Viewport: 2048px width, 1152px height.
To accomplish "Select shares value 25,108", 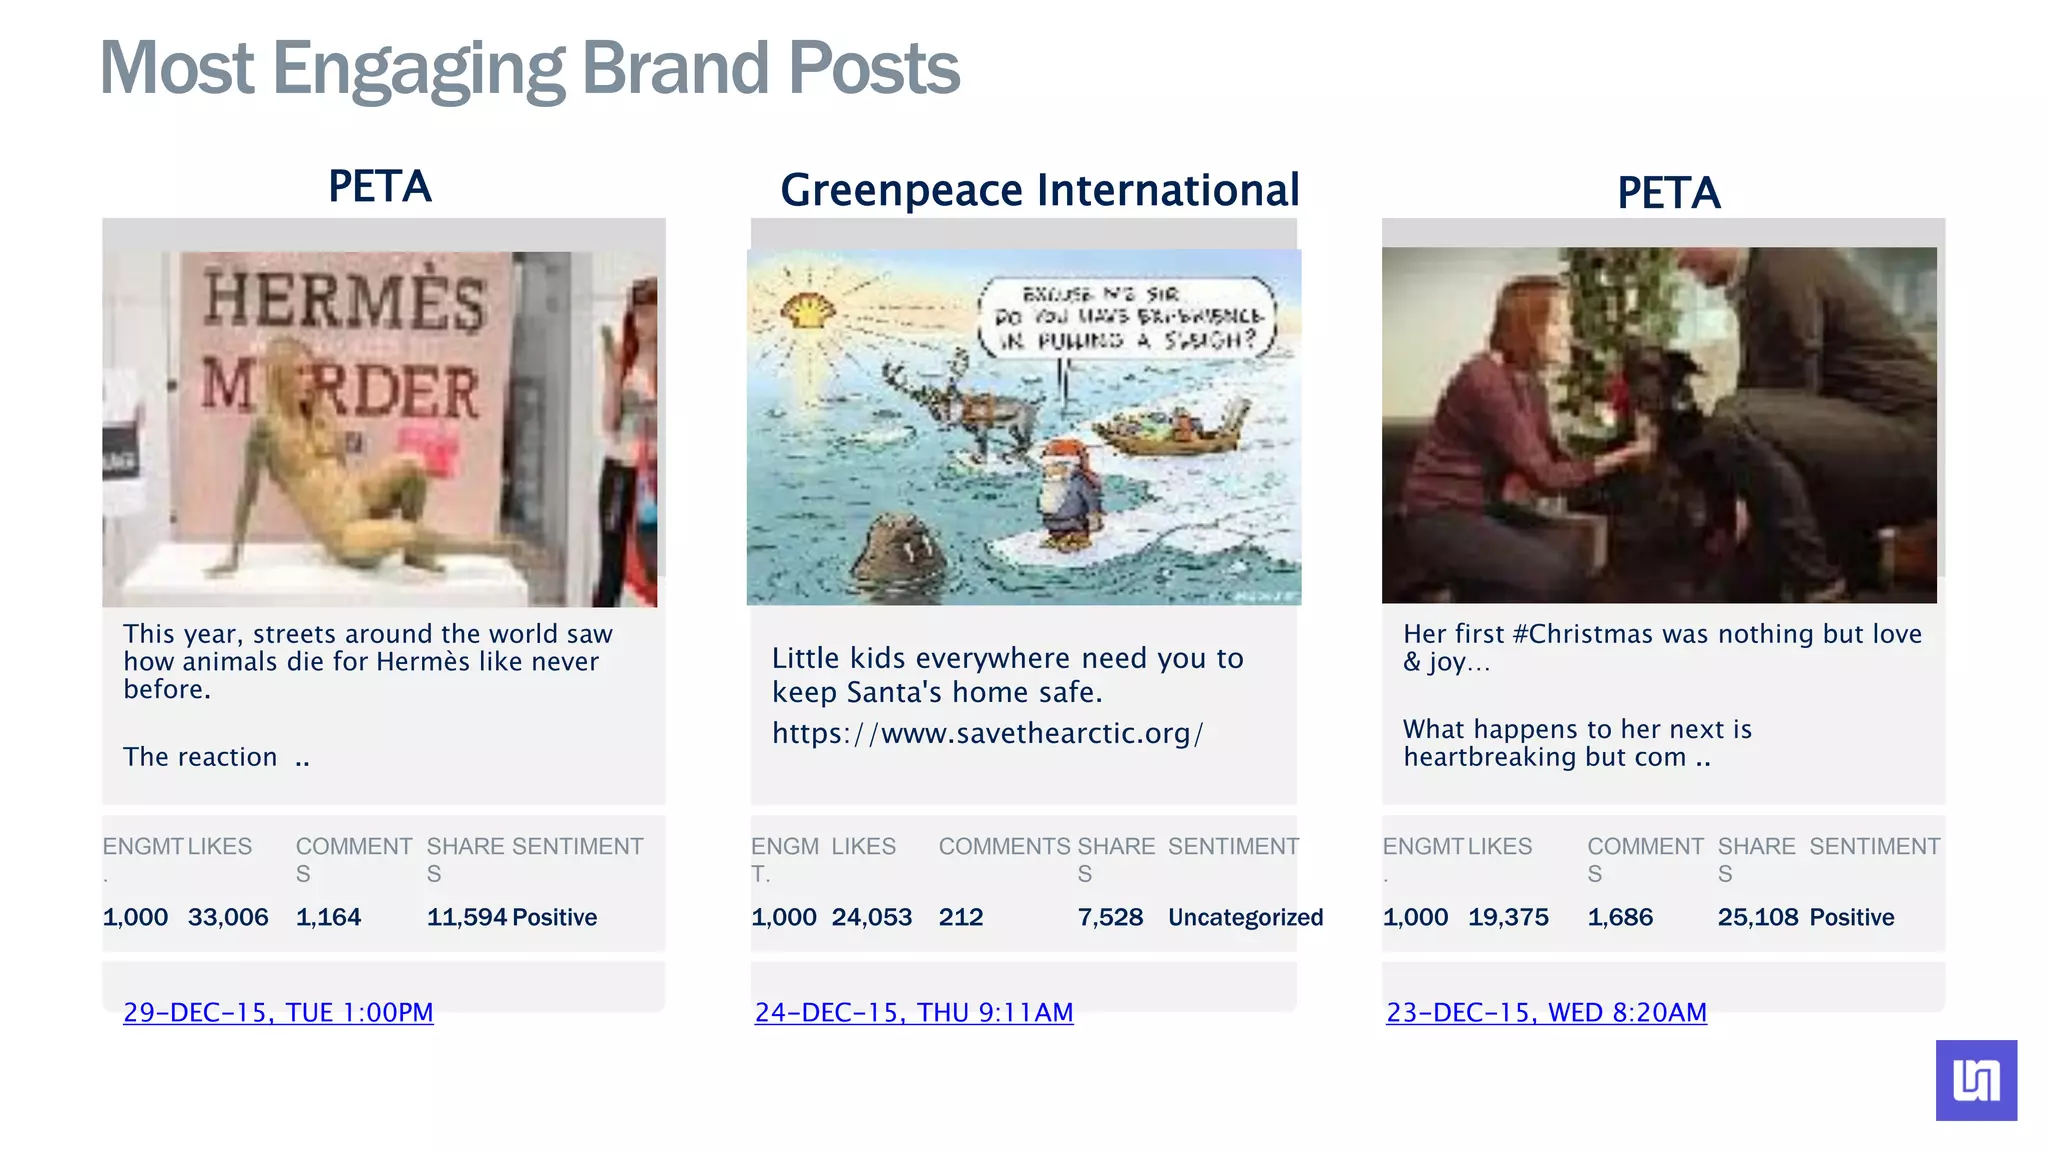I will [1758, 917].
